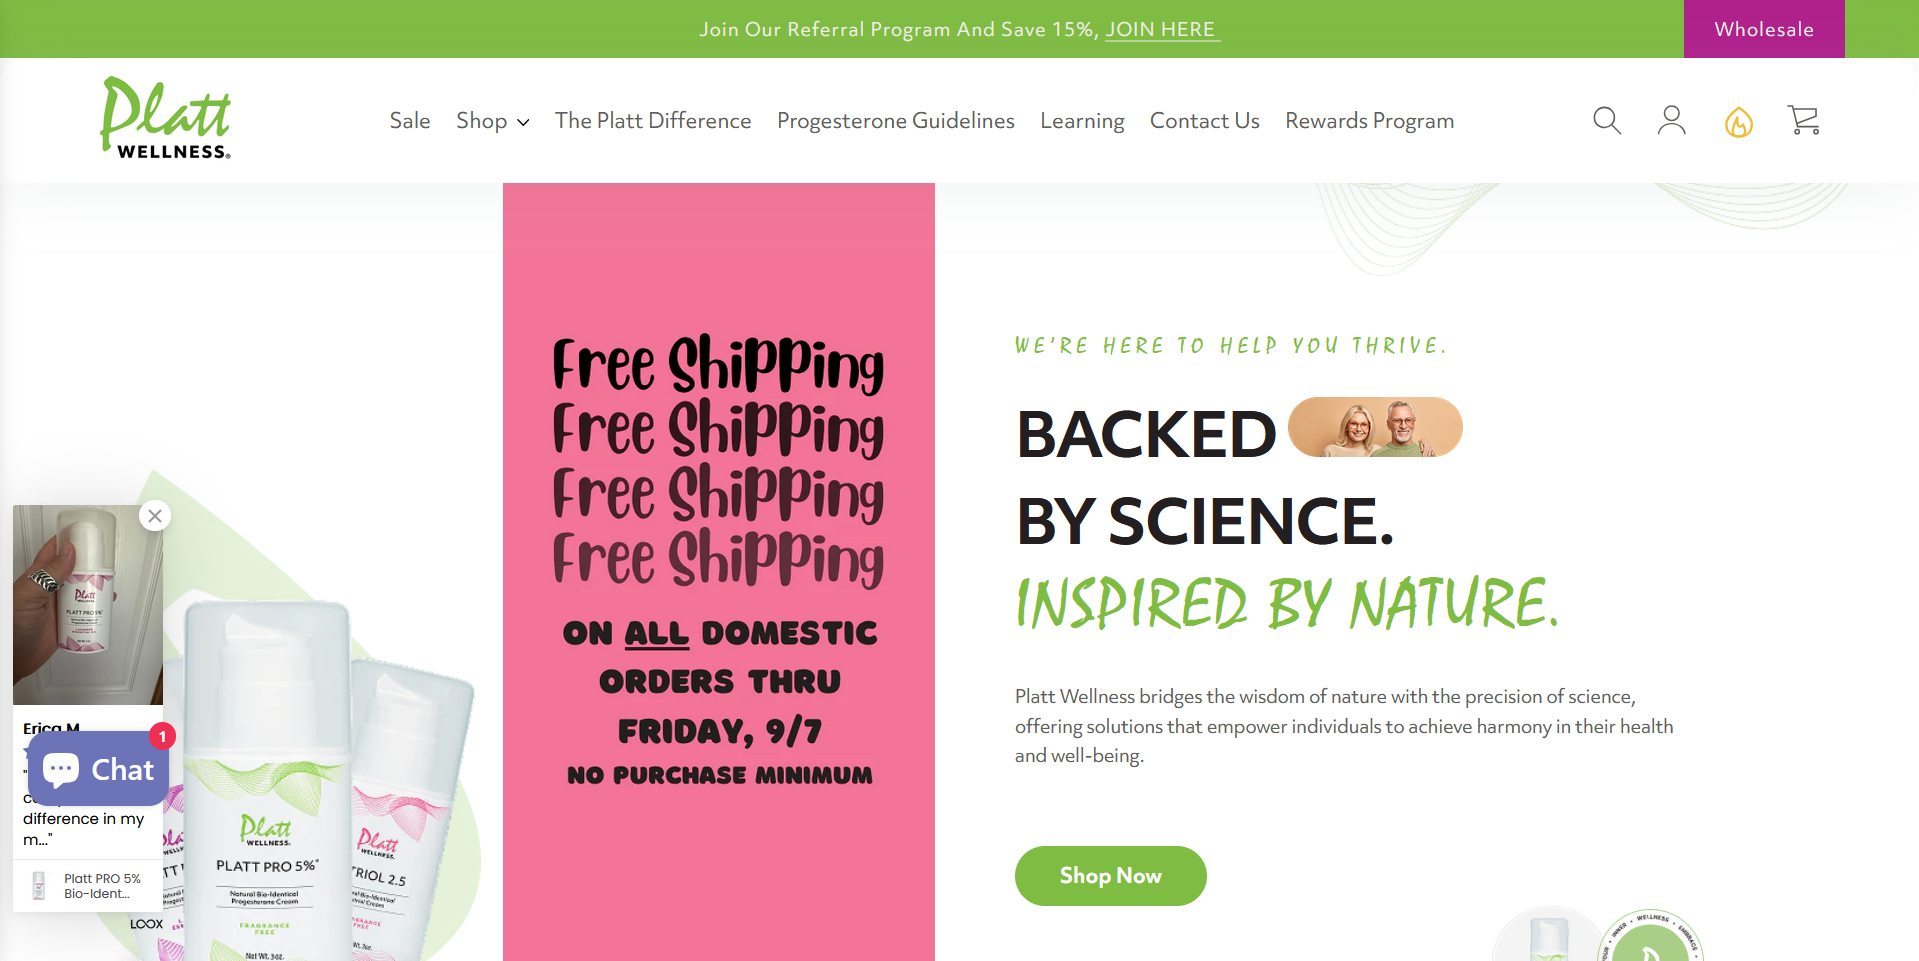Go to the Sale page

click(x=410, y=121)
